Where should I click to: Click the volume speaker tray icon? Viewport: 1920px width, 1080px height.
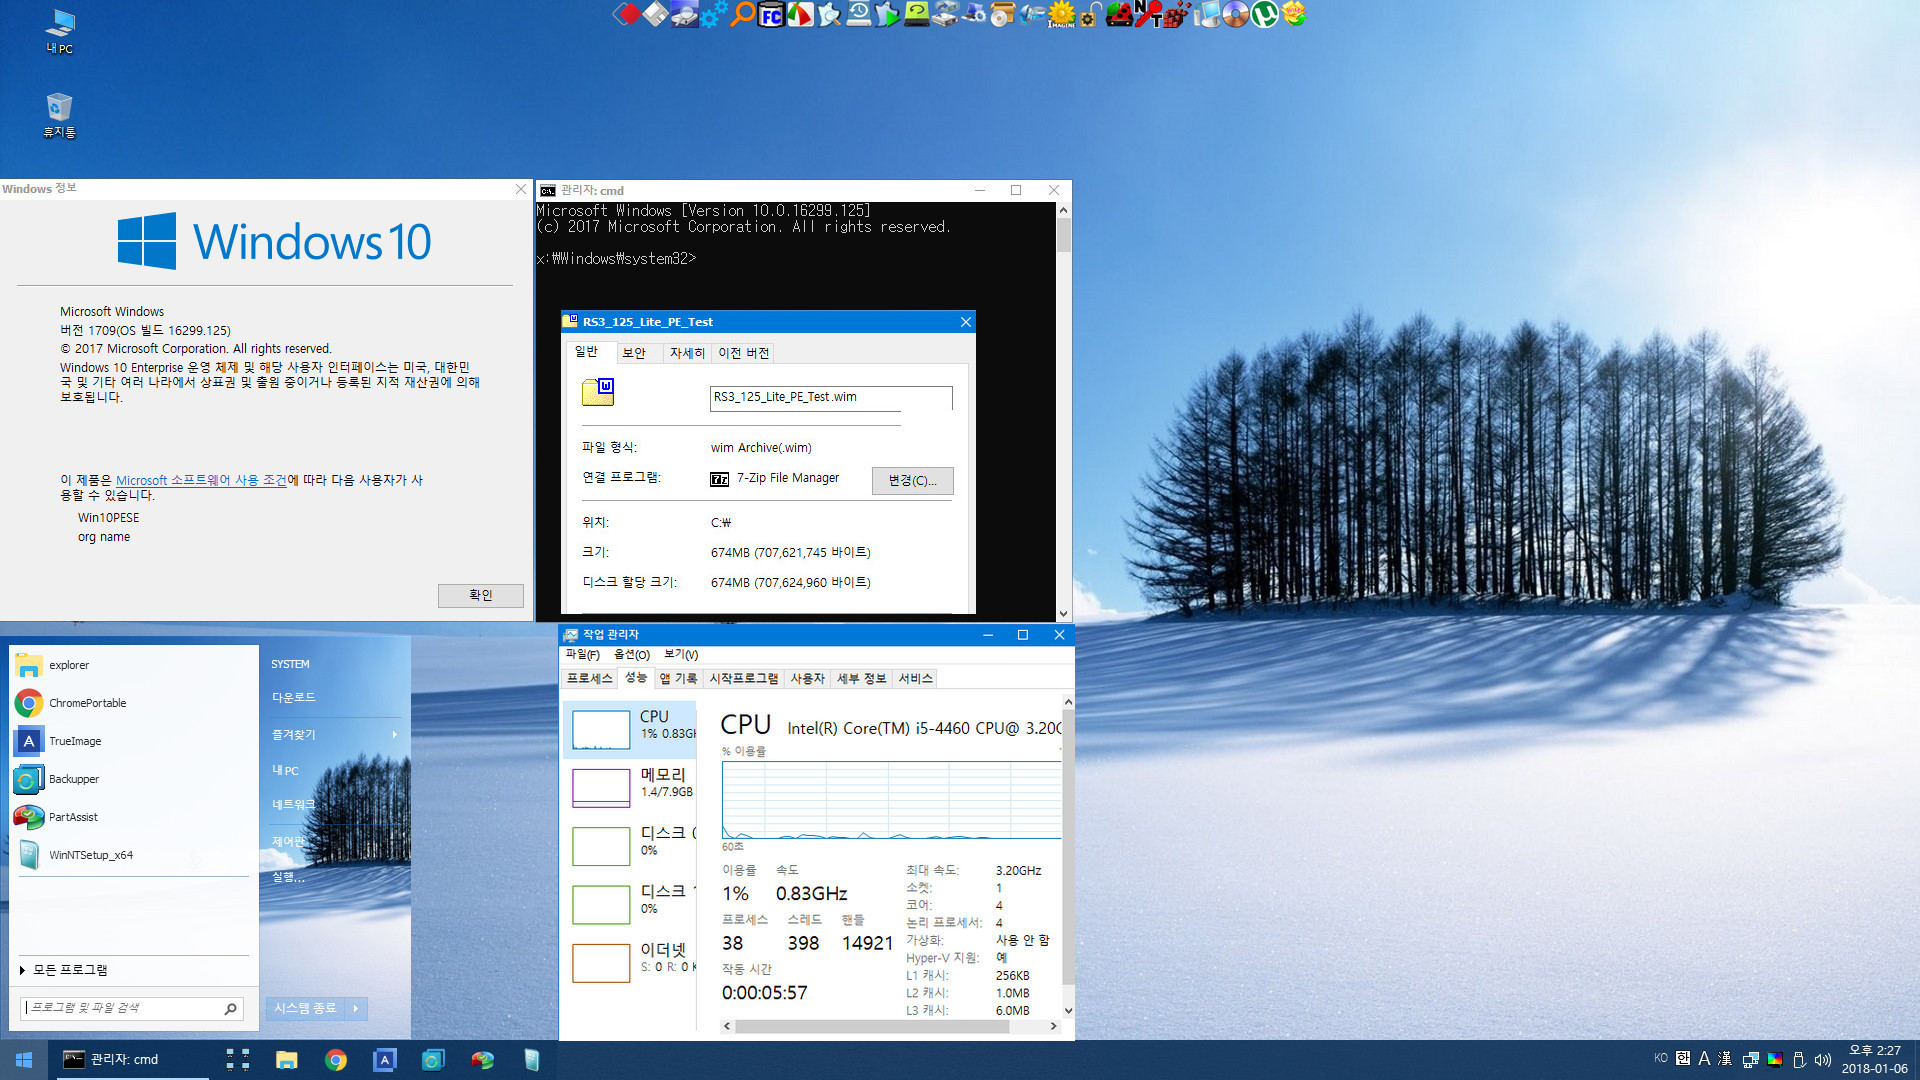coord(1823,1060)
